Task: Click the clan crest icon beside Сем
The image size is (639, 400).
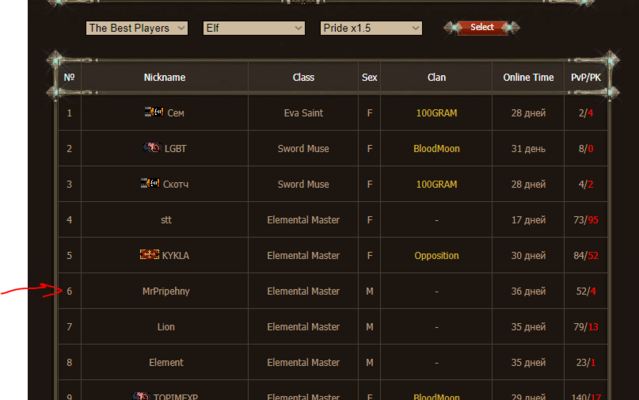Action: click(153, 113)
